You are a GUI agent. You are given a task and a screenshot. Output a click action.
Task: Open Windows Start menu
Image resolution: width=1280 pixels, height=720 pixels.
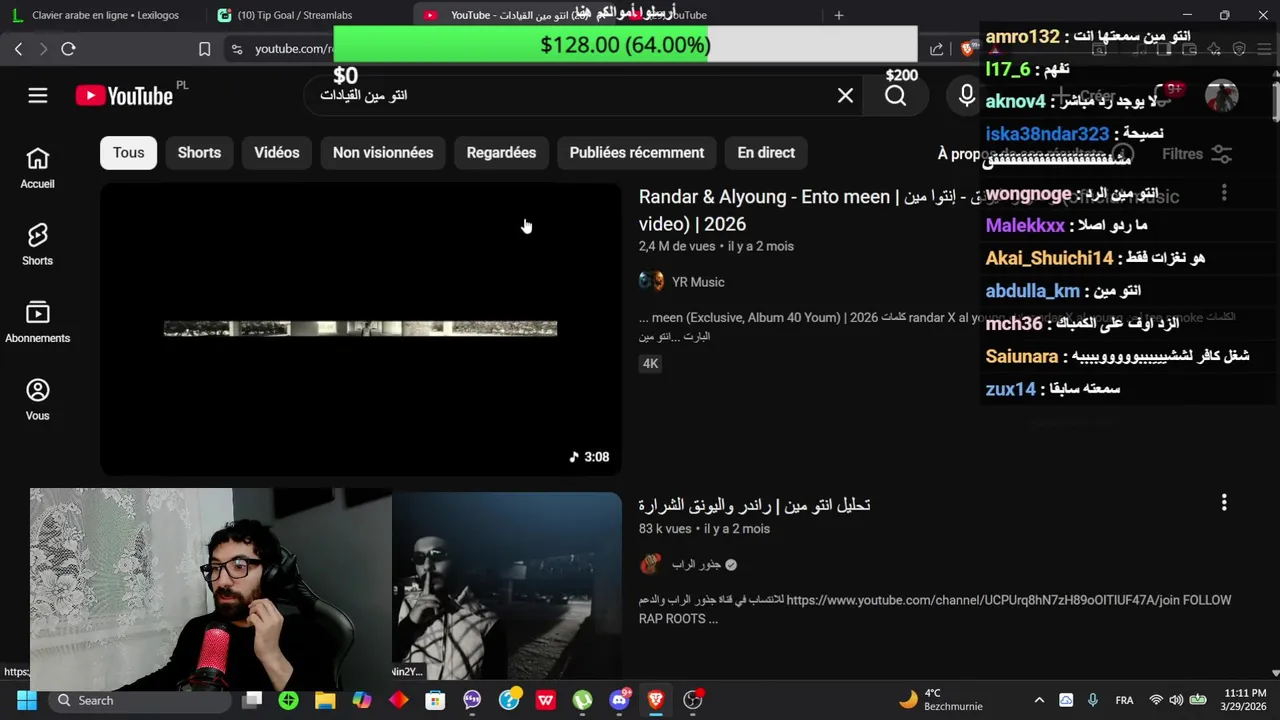pos(26,700)
